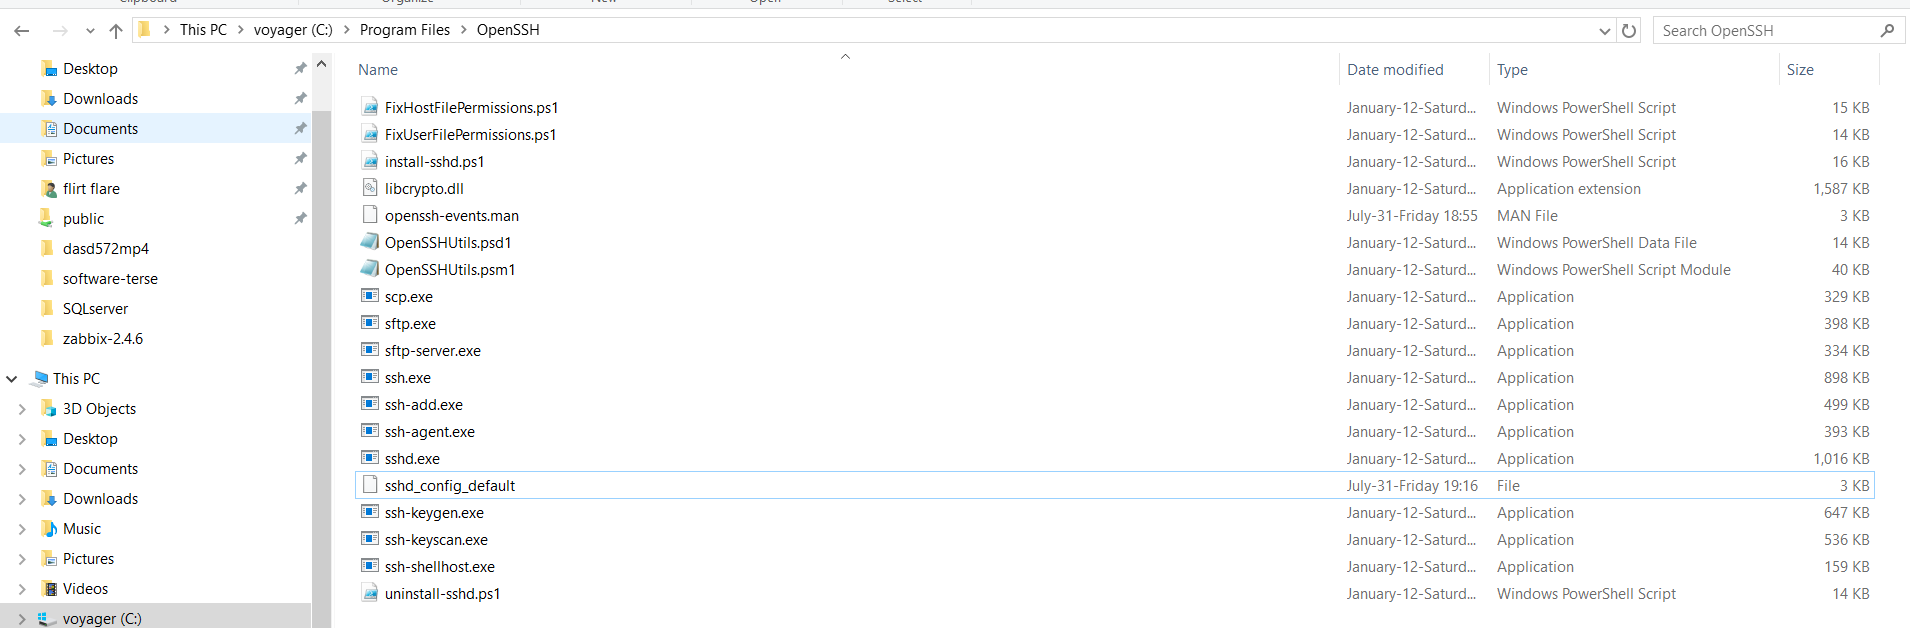Open the public pinned folder
1910x628 pixels.
83,219
